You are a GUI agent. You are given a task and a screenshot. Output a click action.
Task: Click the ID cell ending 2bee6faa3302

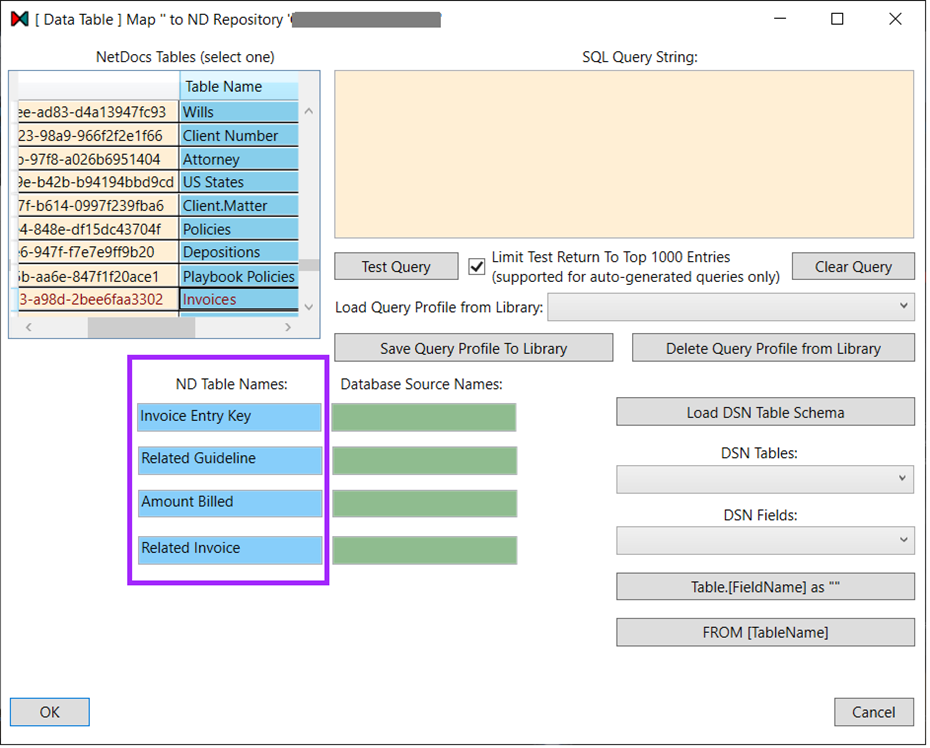click(x=98, y=299)
